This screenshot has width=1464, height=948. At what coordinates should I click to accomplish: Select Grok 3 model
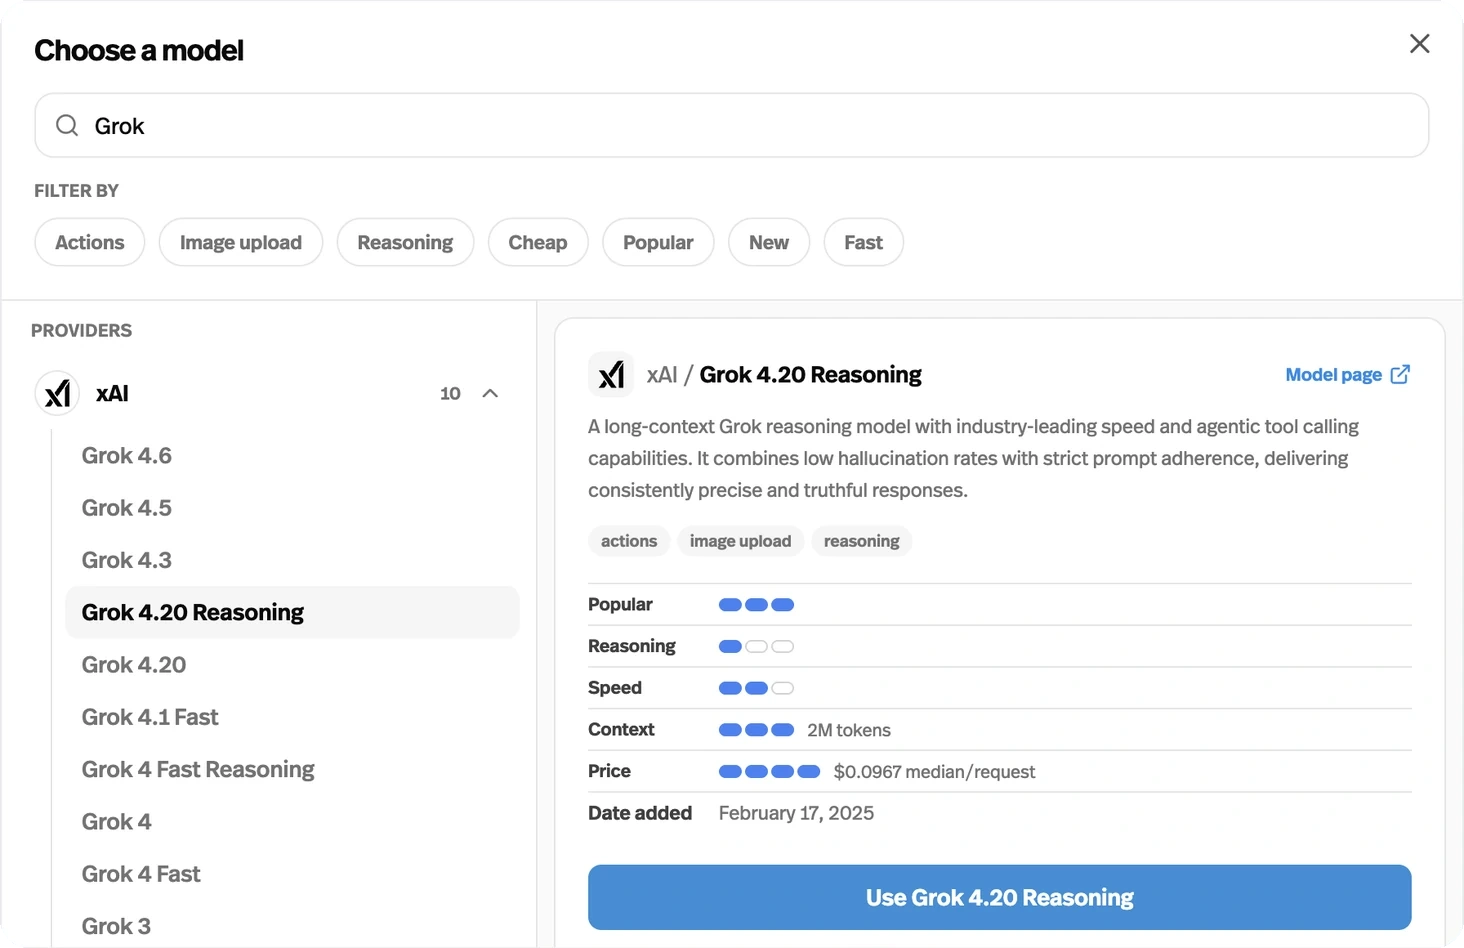point(292,926)
